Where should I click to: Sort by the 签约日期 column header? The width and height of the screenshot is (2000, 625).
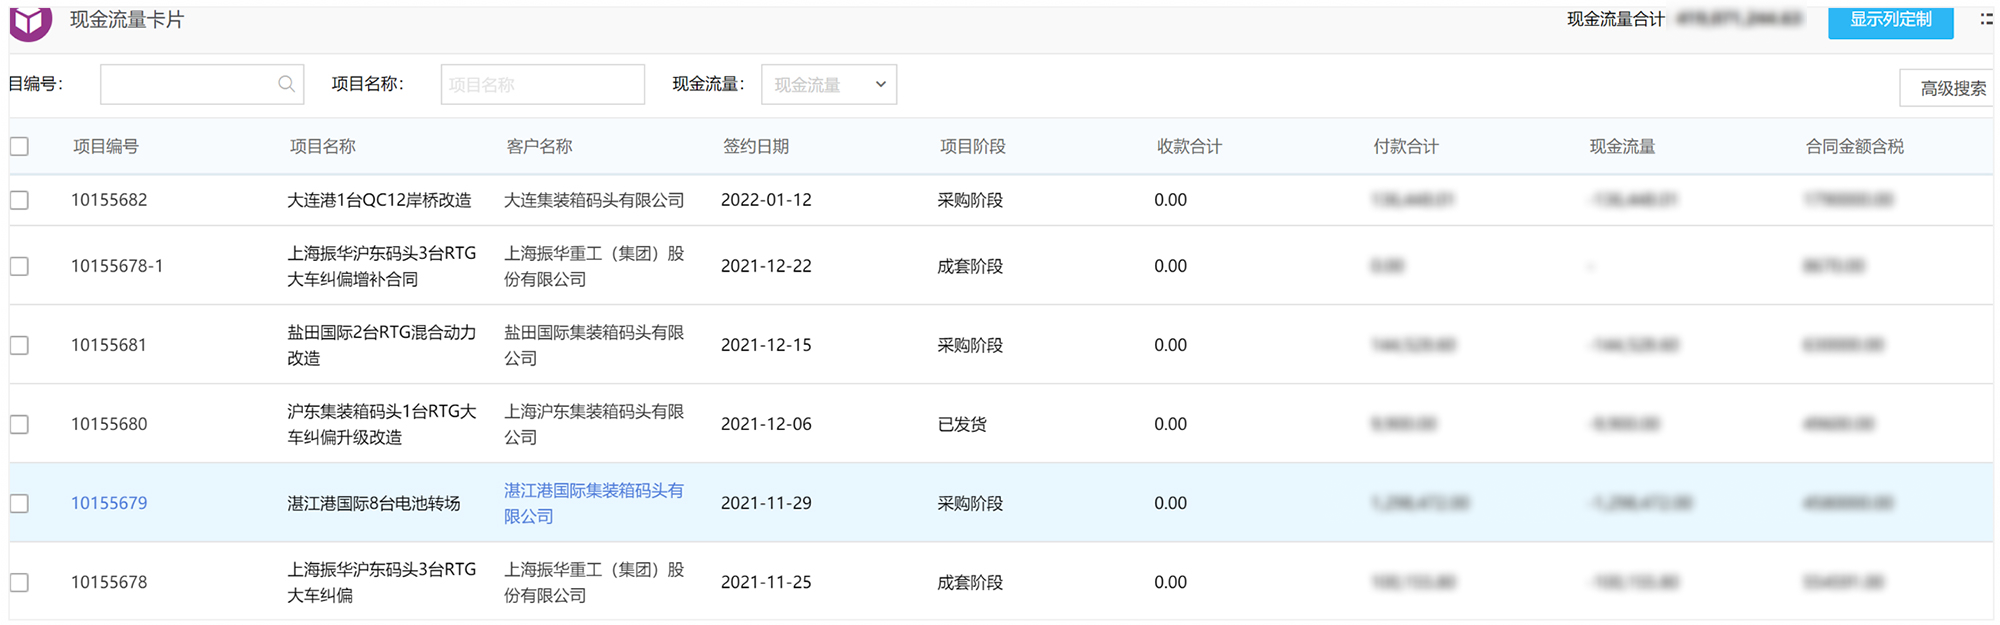[x=756, y=147]
